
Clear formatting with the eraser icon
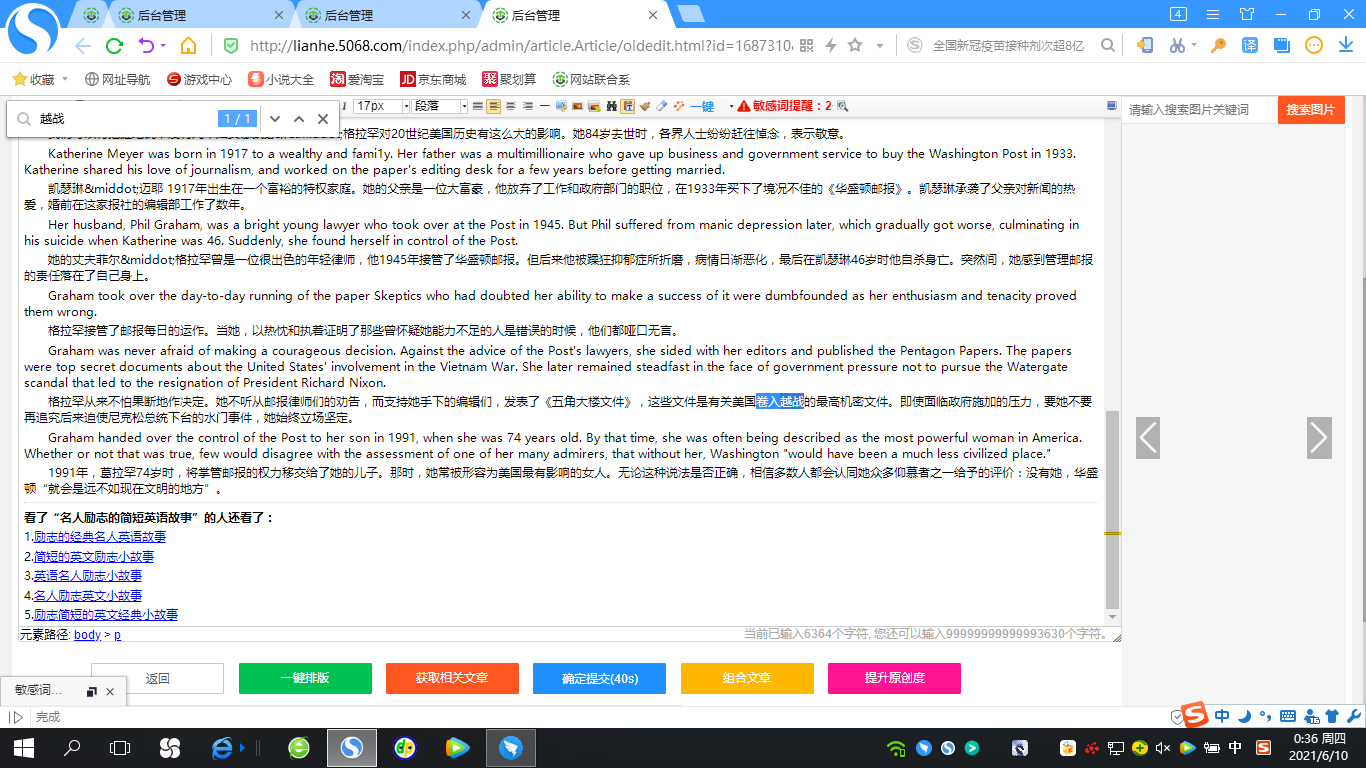661,105
